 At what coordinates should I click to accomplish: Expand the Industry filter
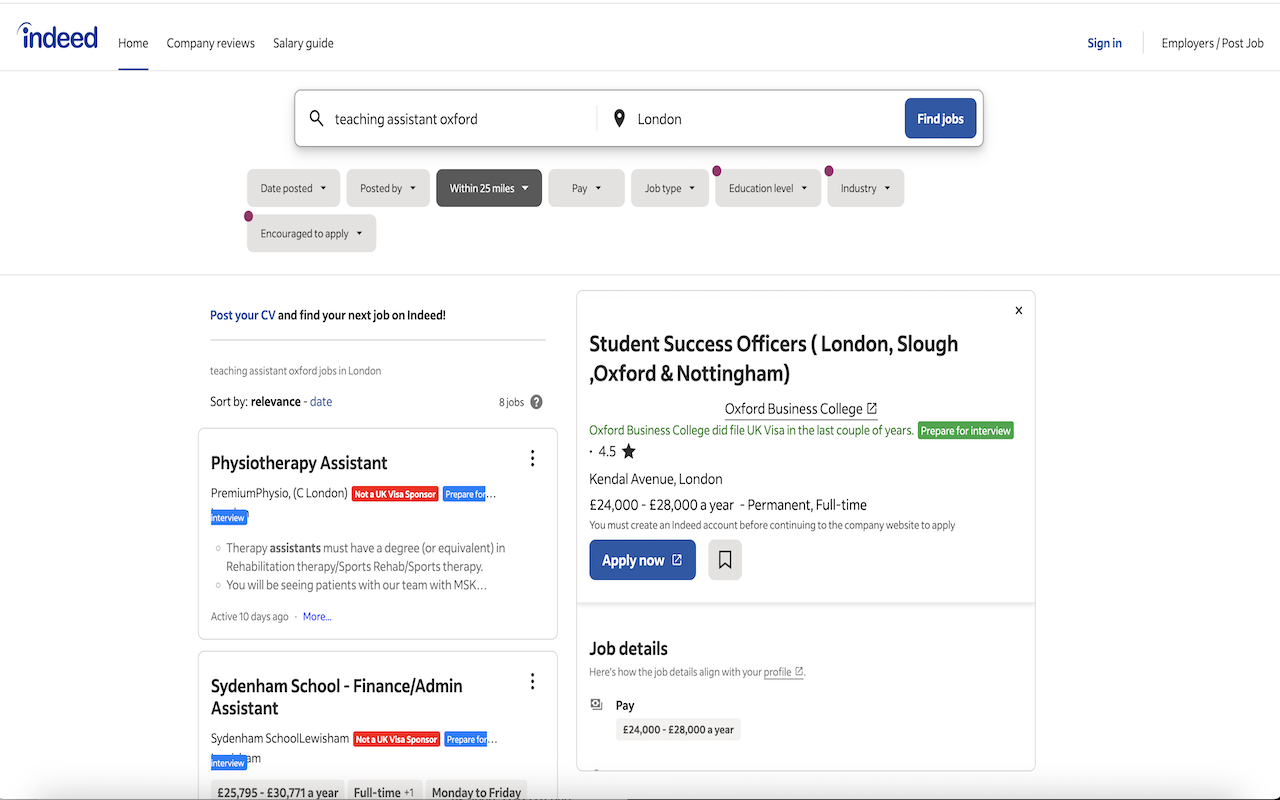click(865, 188)
